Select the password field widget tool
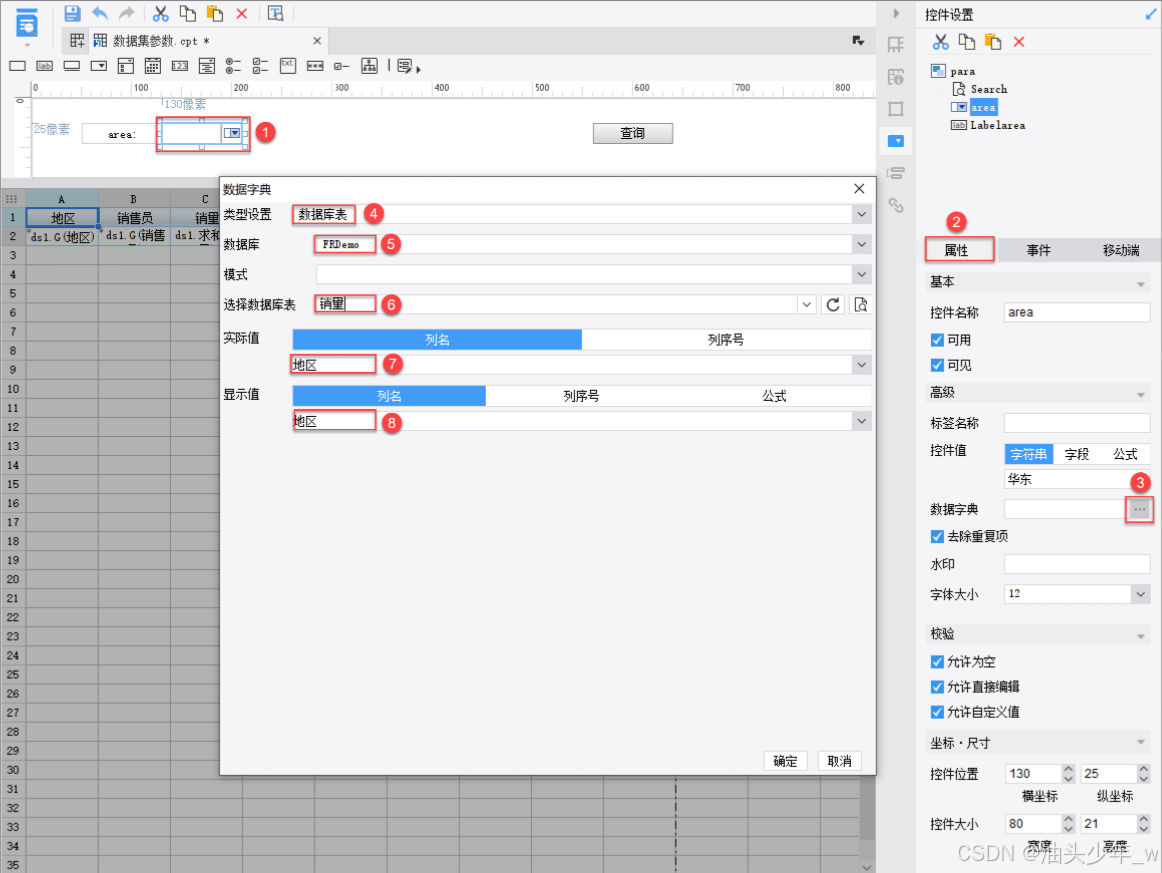Viewport: 1162px width, 873px height. coord(315,66)
